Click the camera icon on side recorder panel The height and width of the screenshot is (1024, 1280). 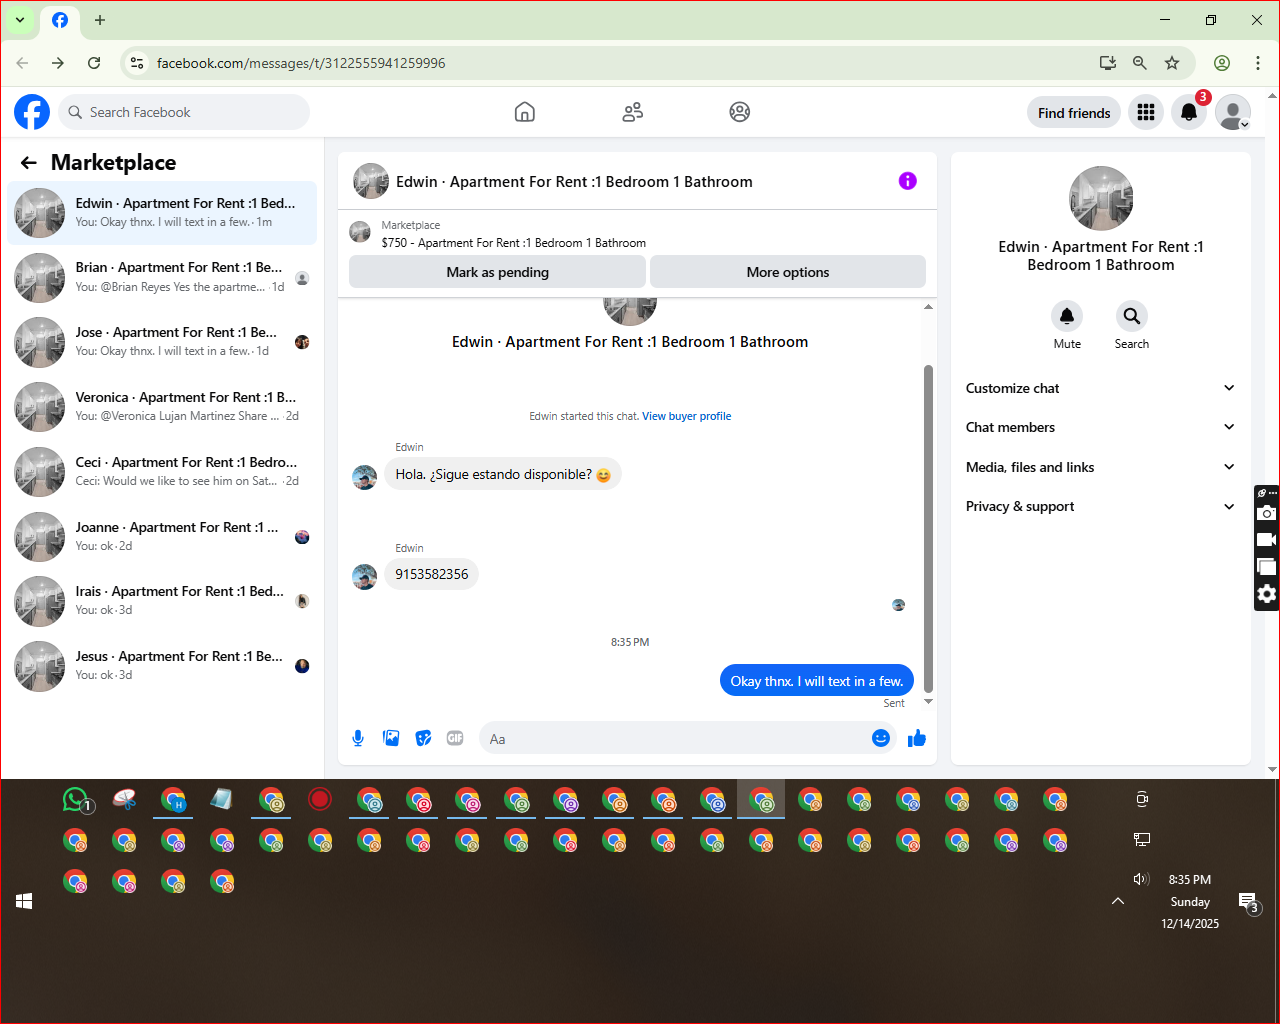1267,513
